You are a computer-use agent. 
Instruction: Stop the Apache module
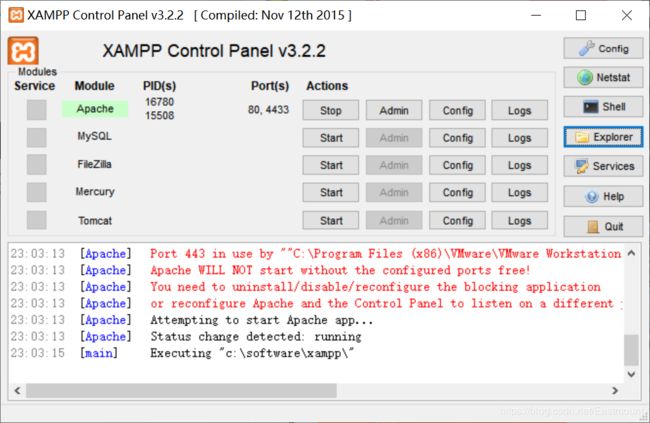pyautogui.click(x=330, y=110)
